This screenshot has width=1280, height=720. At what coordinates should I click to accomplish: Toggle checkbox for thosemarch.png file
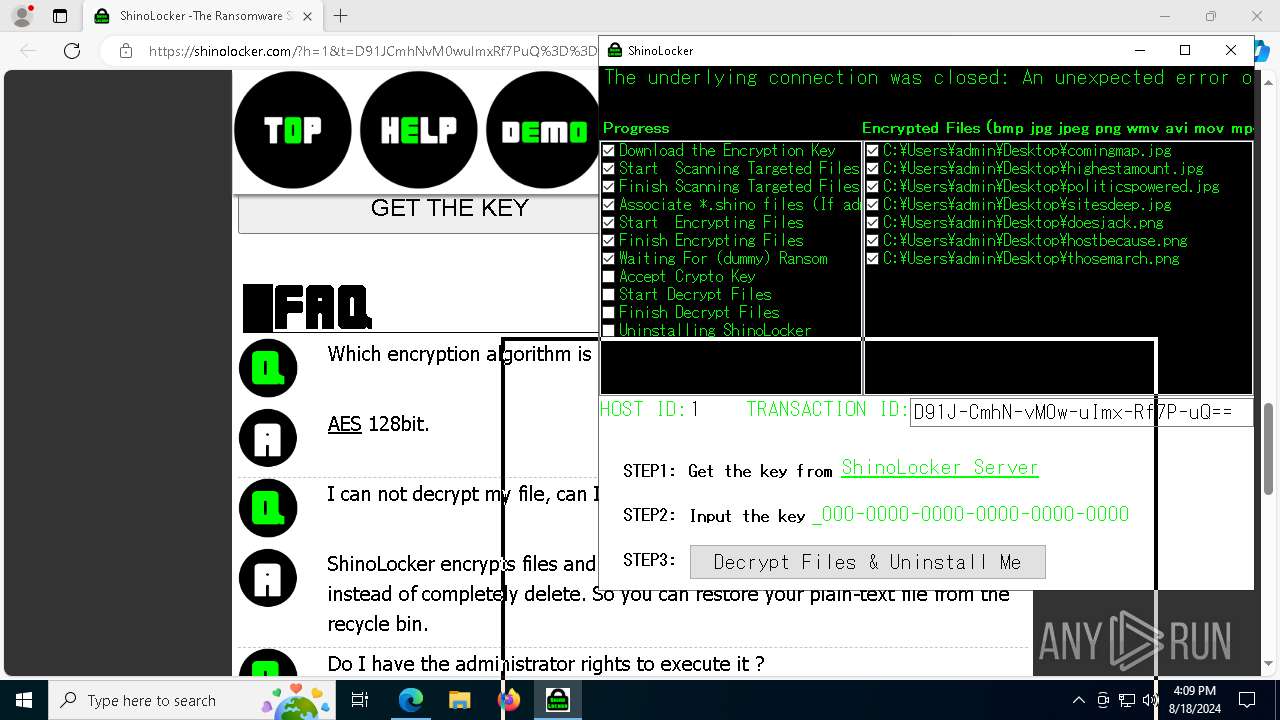pos(872,259)
